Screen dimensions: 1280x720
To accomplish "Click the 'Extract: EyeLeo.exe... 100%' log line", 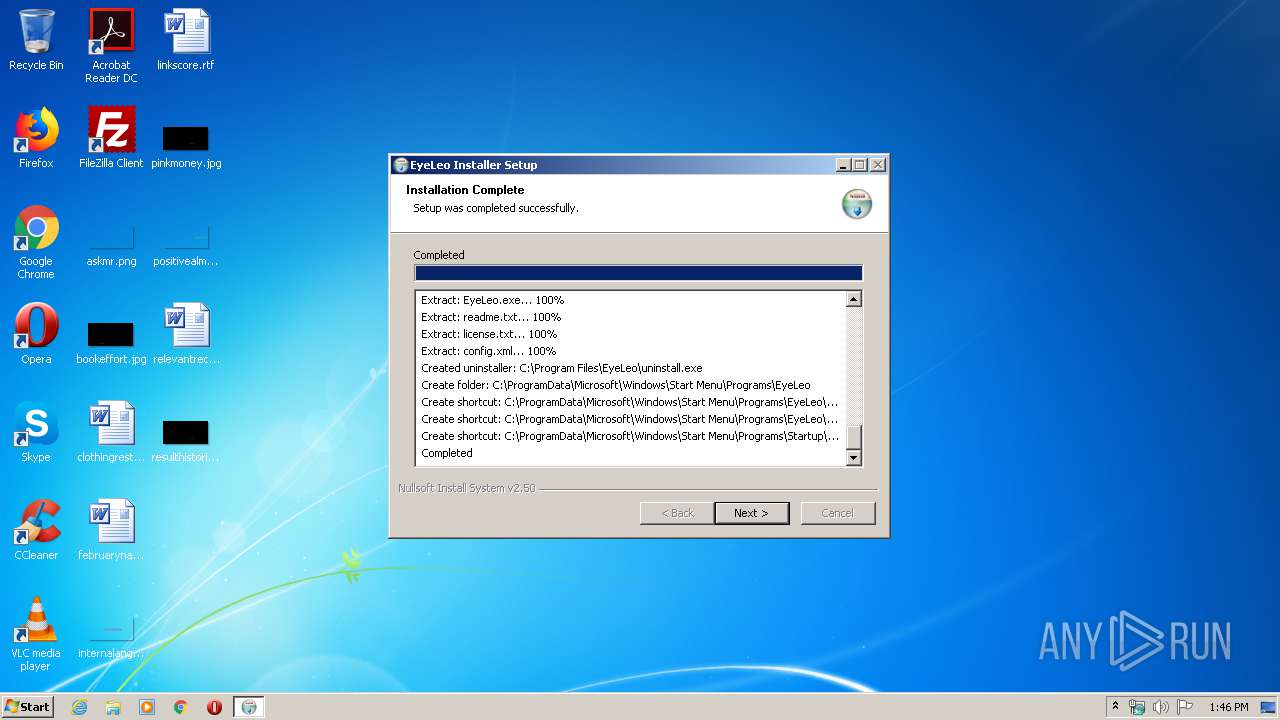I will click(x=493, y=300).
